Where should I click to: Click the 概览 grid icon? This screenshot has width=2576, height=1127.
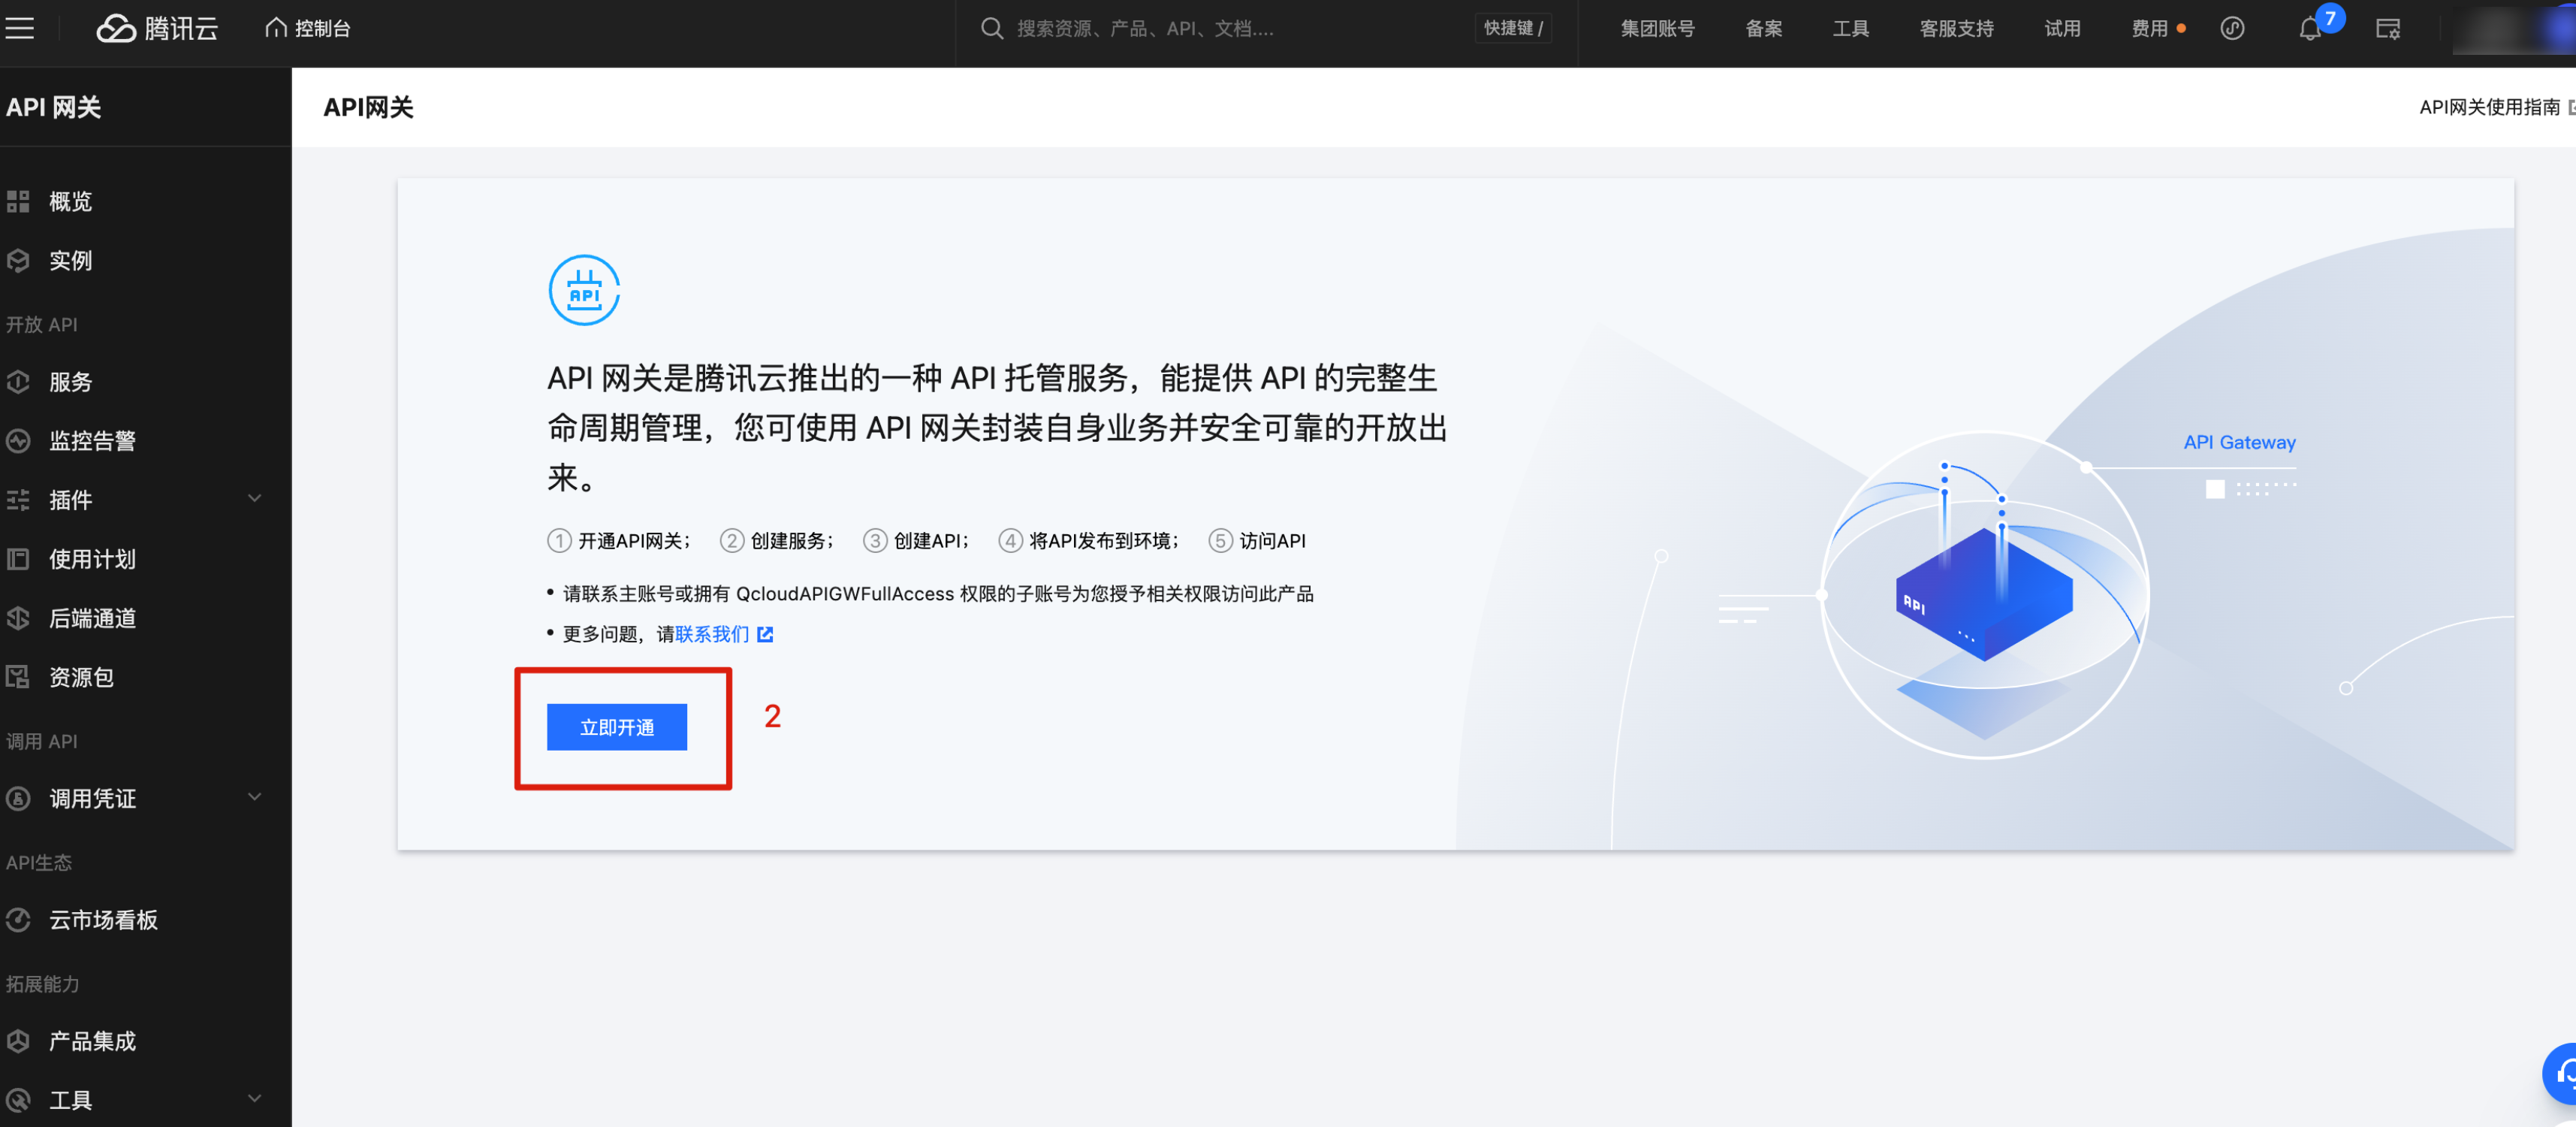point(18,201)
